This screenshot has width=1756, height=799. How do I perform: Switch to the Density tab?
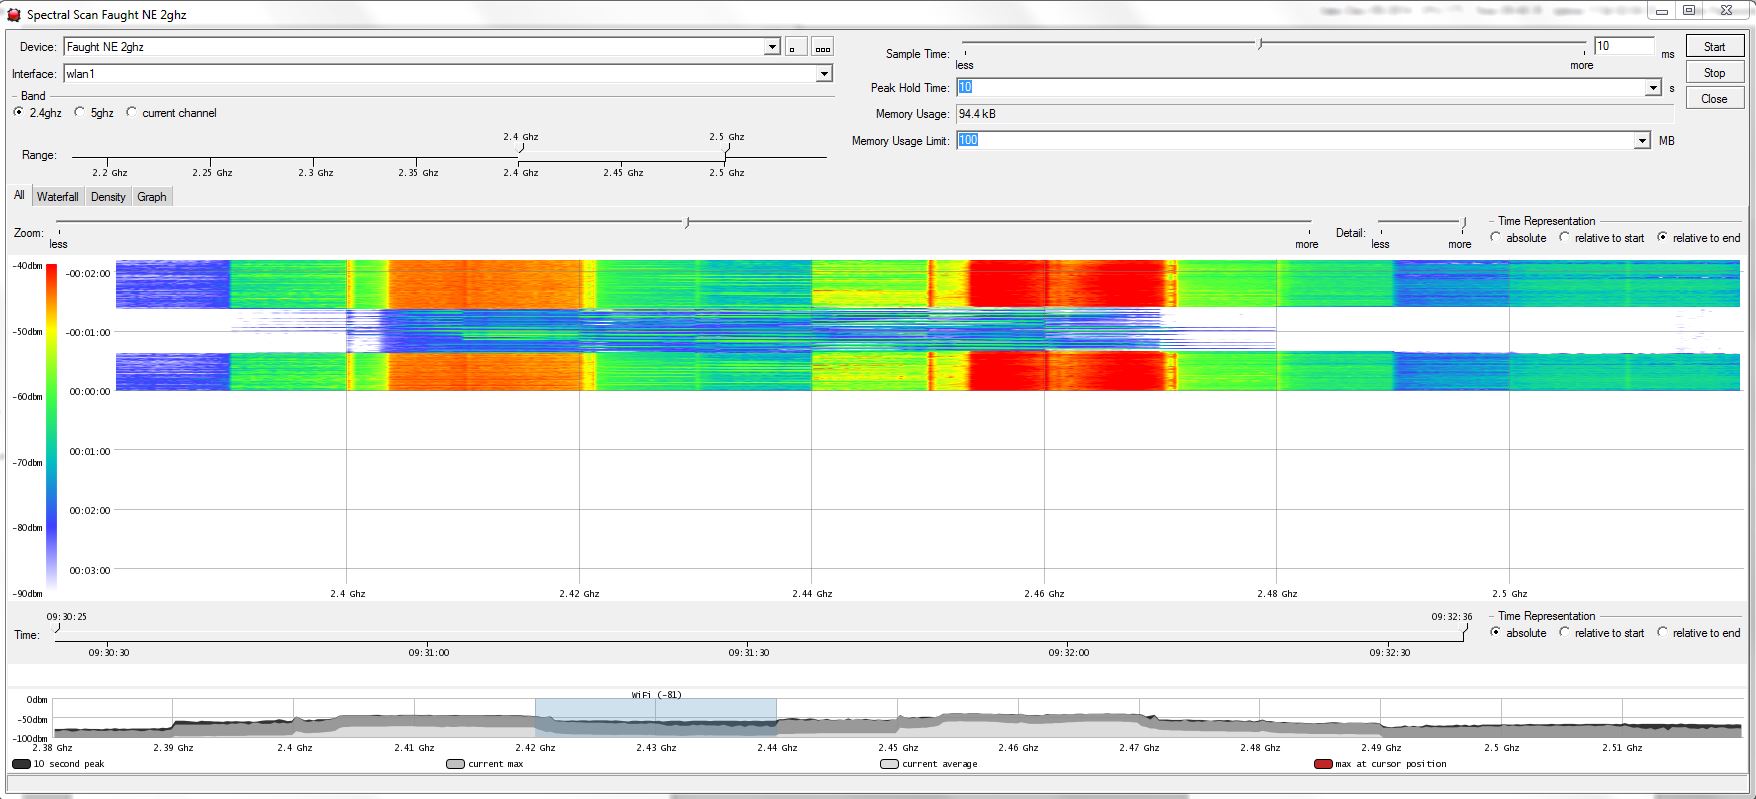pos(108,197)
